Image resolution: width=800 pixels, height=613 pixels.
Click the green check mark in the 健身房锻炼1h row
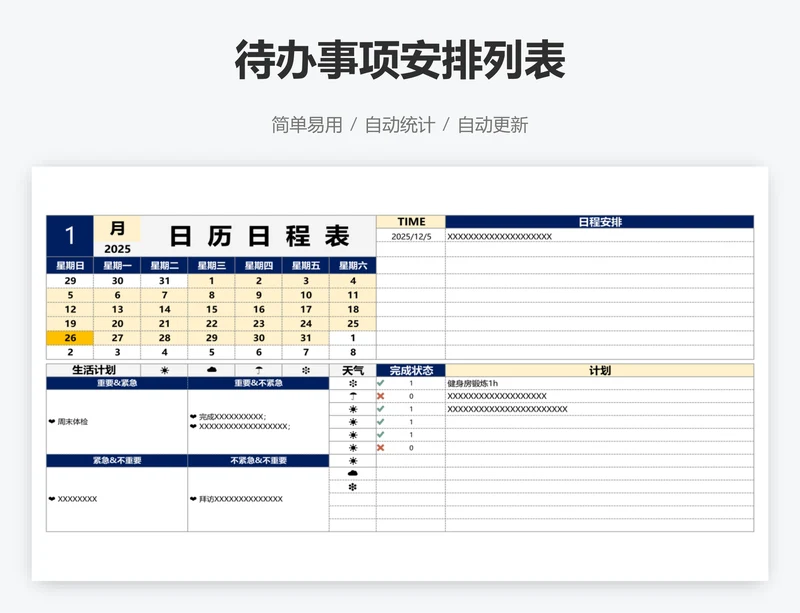pyautogui.click(x=381, y=383)
